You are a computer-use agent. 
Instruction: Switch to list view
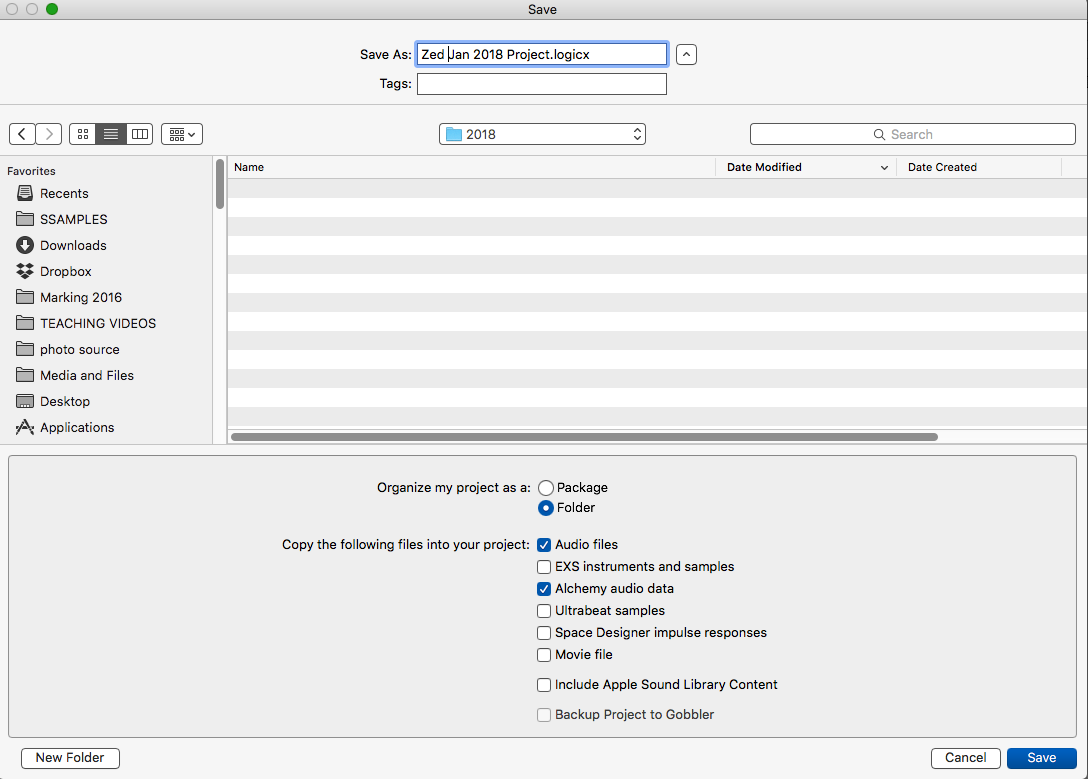[x=111, y=134]
